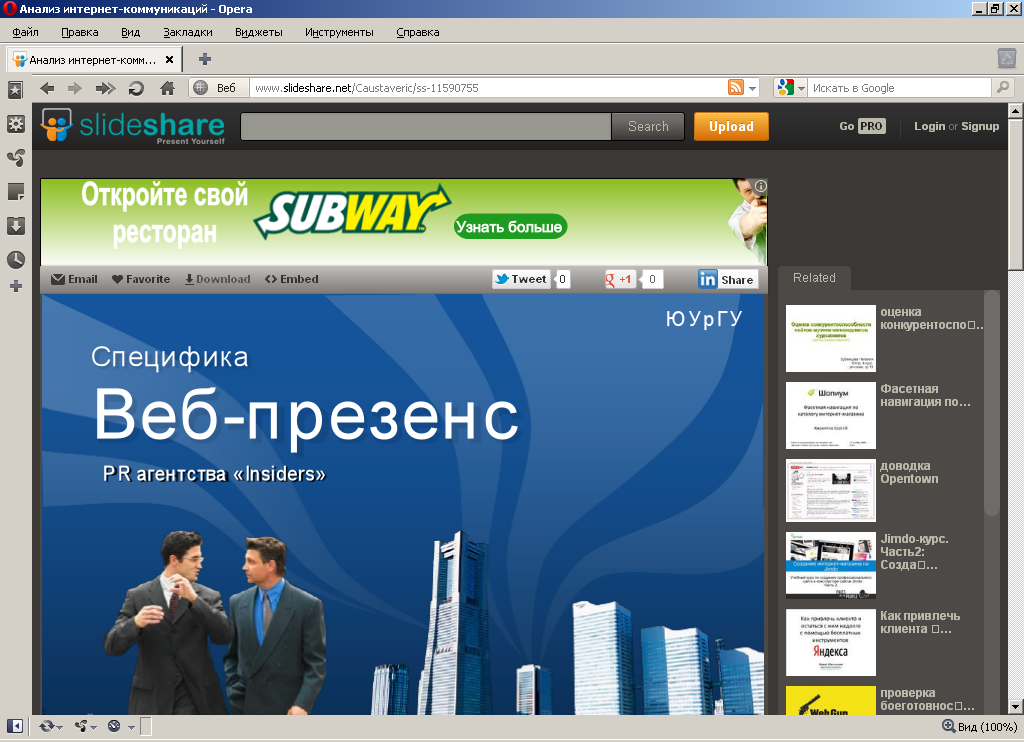Open the Widgets gear panel in sidebar
This screenshot has height=742, width=1024.
(16, 124)
